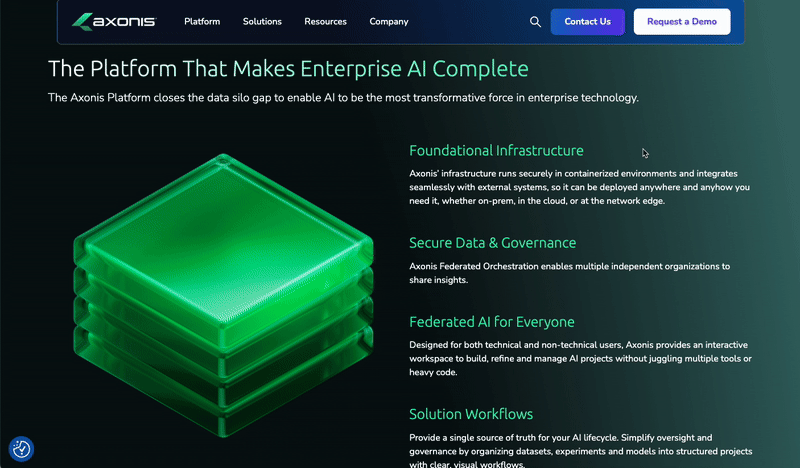800x468 pixels.
Task: Open the Platform menu
Action: [202, 21]
